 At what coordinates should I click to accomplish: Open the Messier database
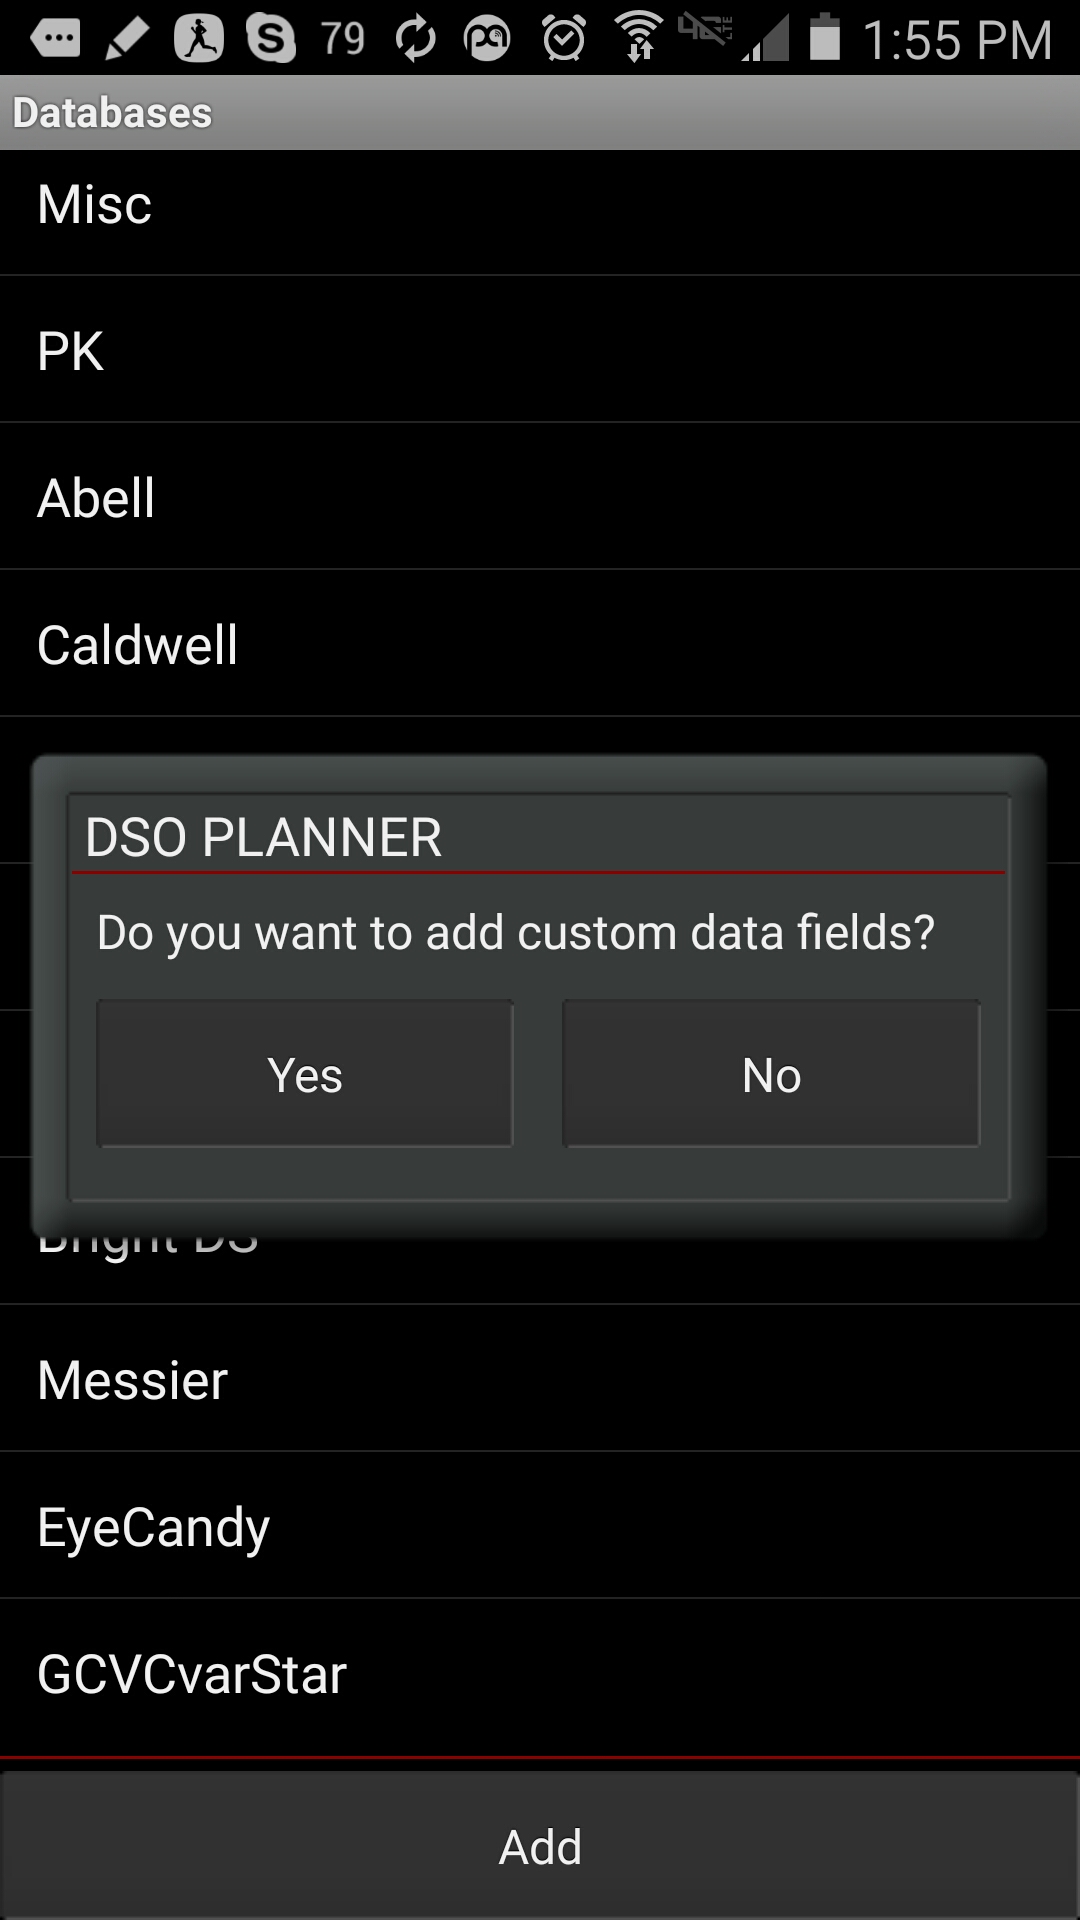pos(540,1379)
